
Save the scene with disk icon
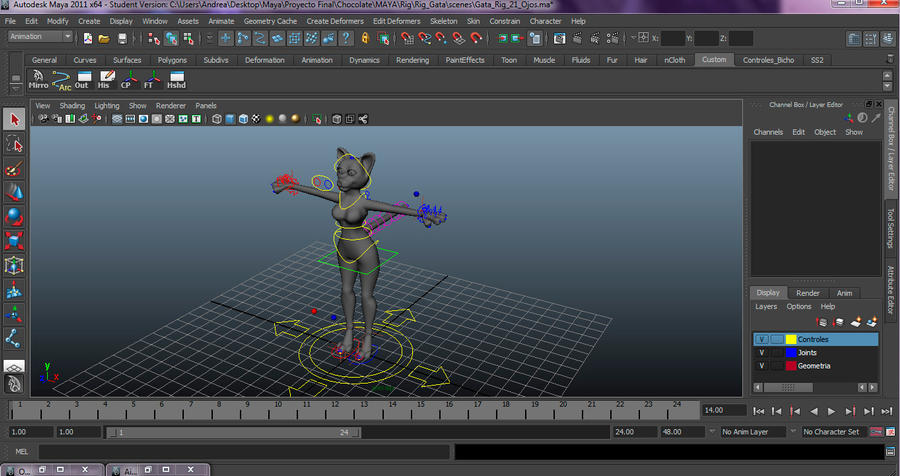(x=122, y=38)
